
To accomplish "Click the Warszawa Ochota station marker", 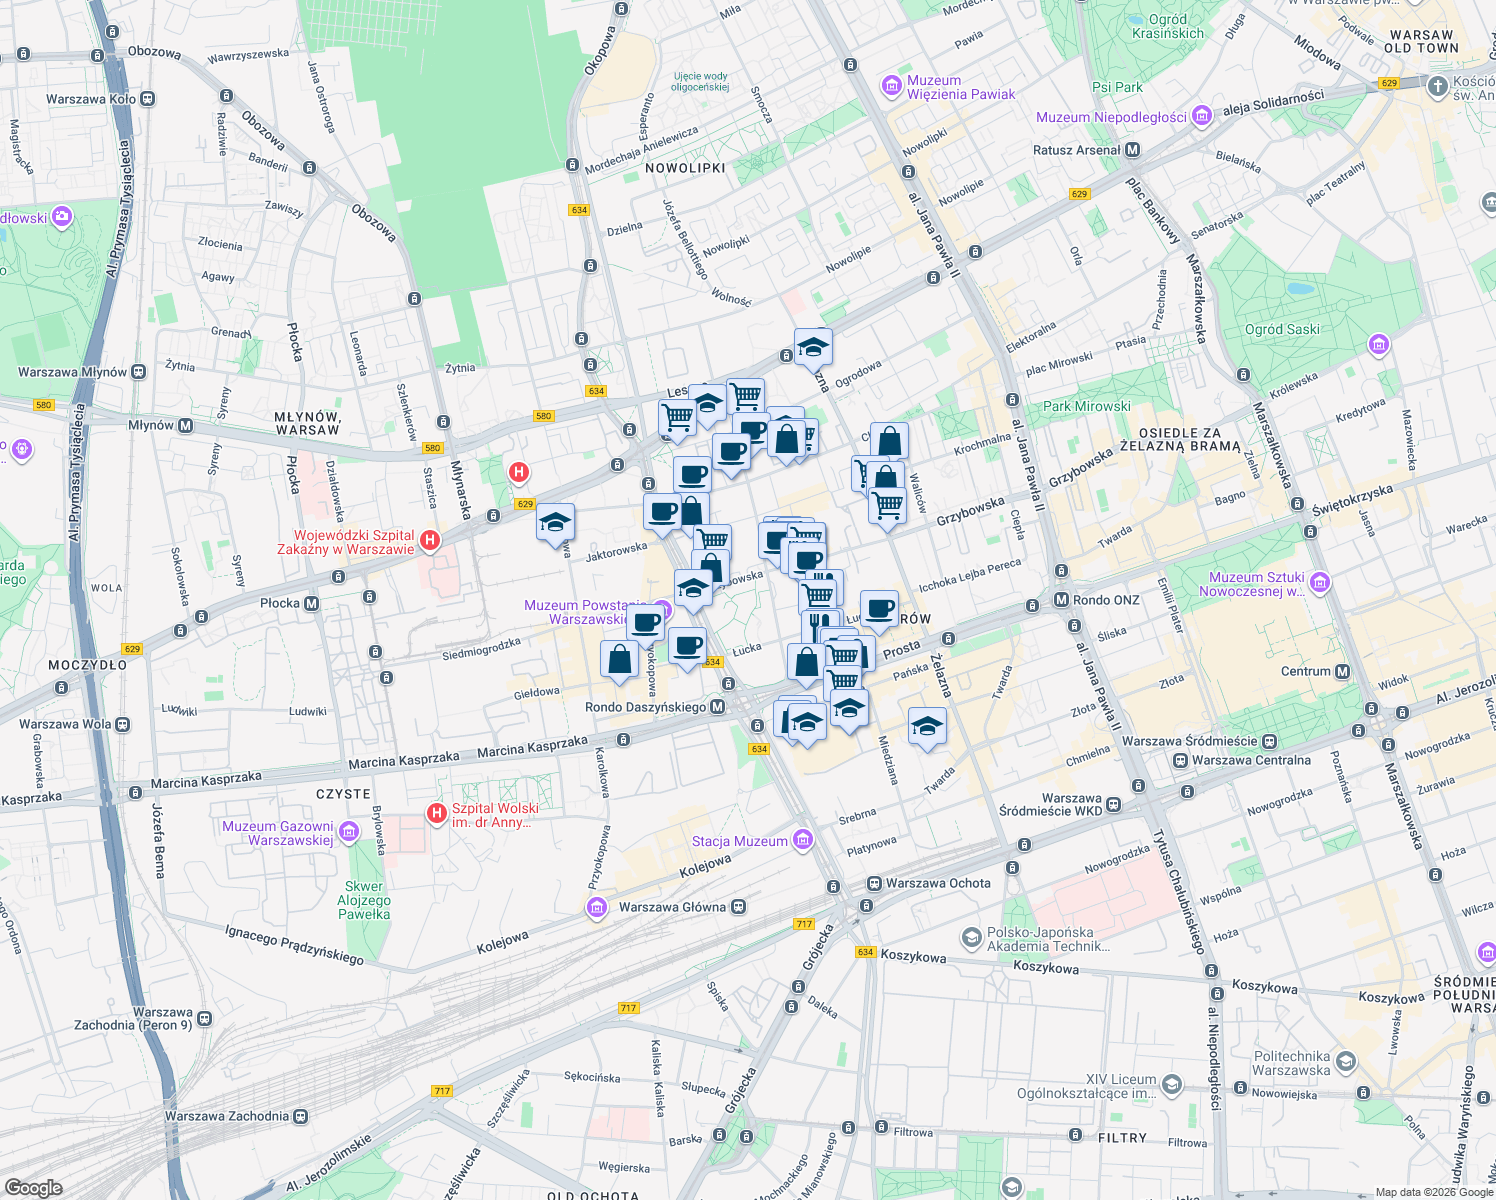I will 874,883.
